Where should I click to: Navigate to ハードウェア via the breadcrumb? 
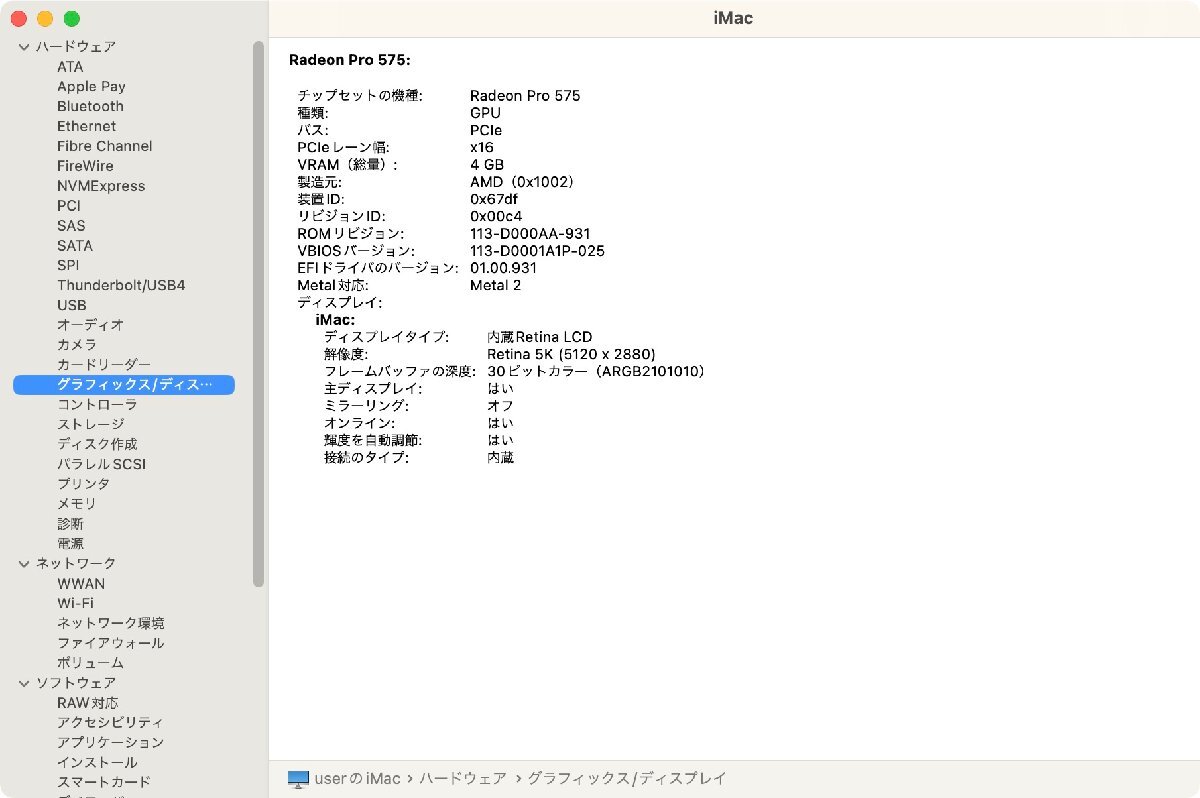pos(463,777)
